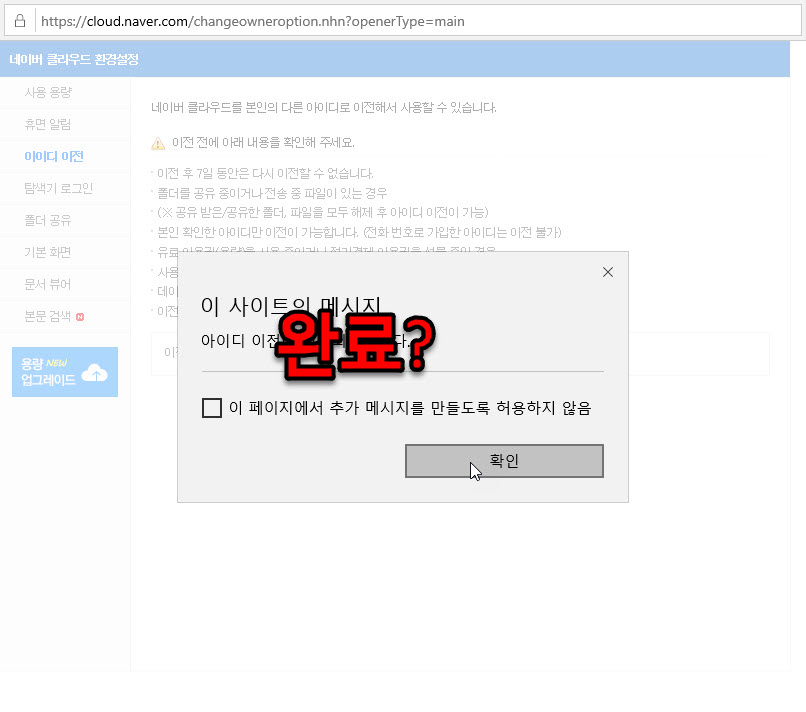Click the 이 사이트의 메시지 dialog title
The height and width of the screenshot is (712, 806).
pyautogui.click(x=291, y=306)
